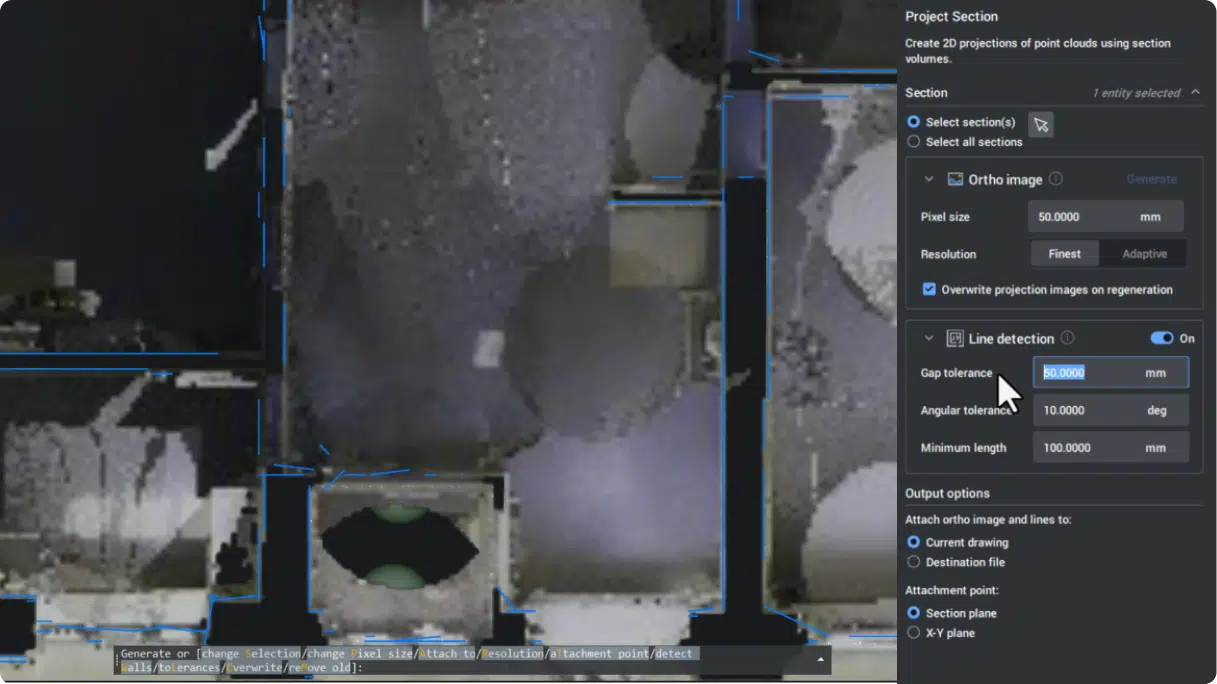Image resolution: width=1217 pixels, height=684 pixels.
Task: Collapse the Section panel header
Action: [1196, 92]
